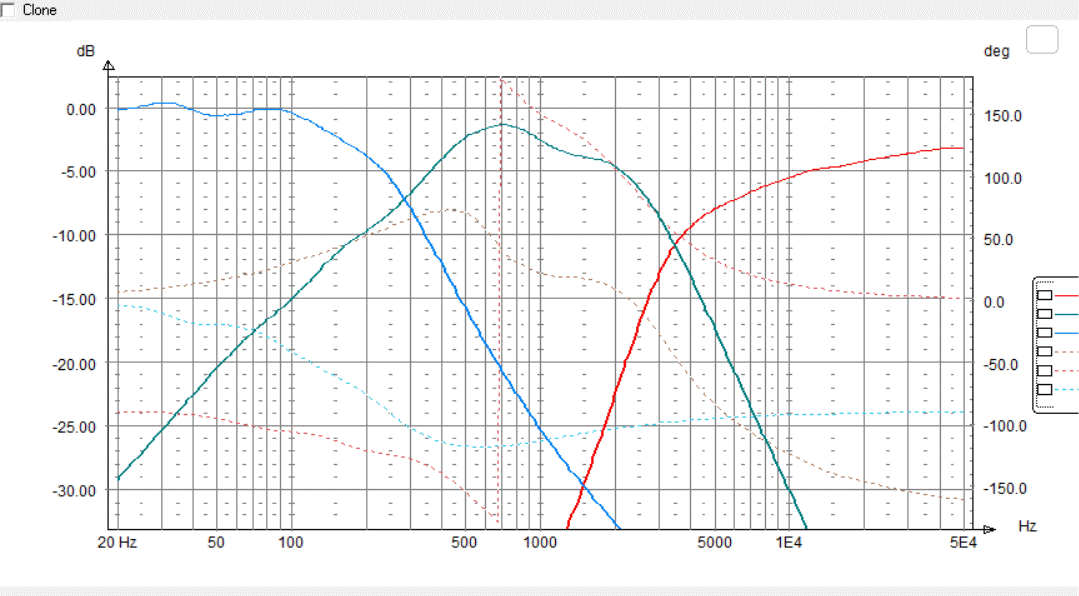Click the 50.0 degree axis value

point(998,240)
